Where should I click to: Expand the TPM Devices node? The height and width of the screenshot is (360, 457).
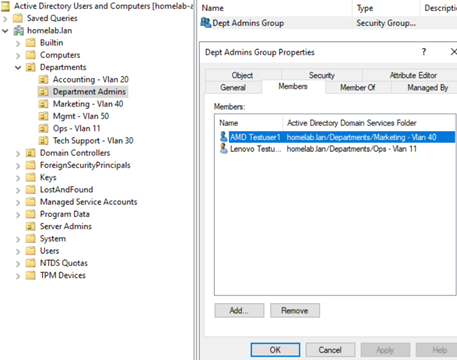18,276
